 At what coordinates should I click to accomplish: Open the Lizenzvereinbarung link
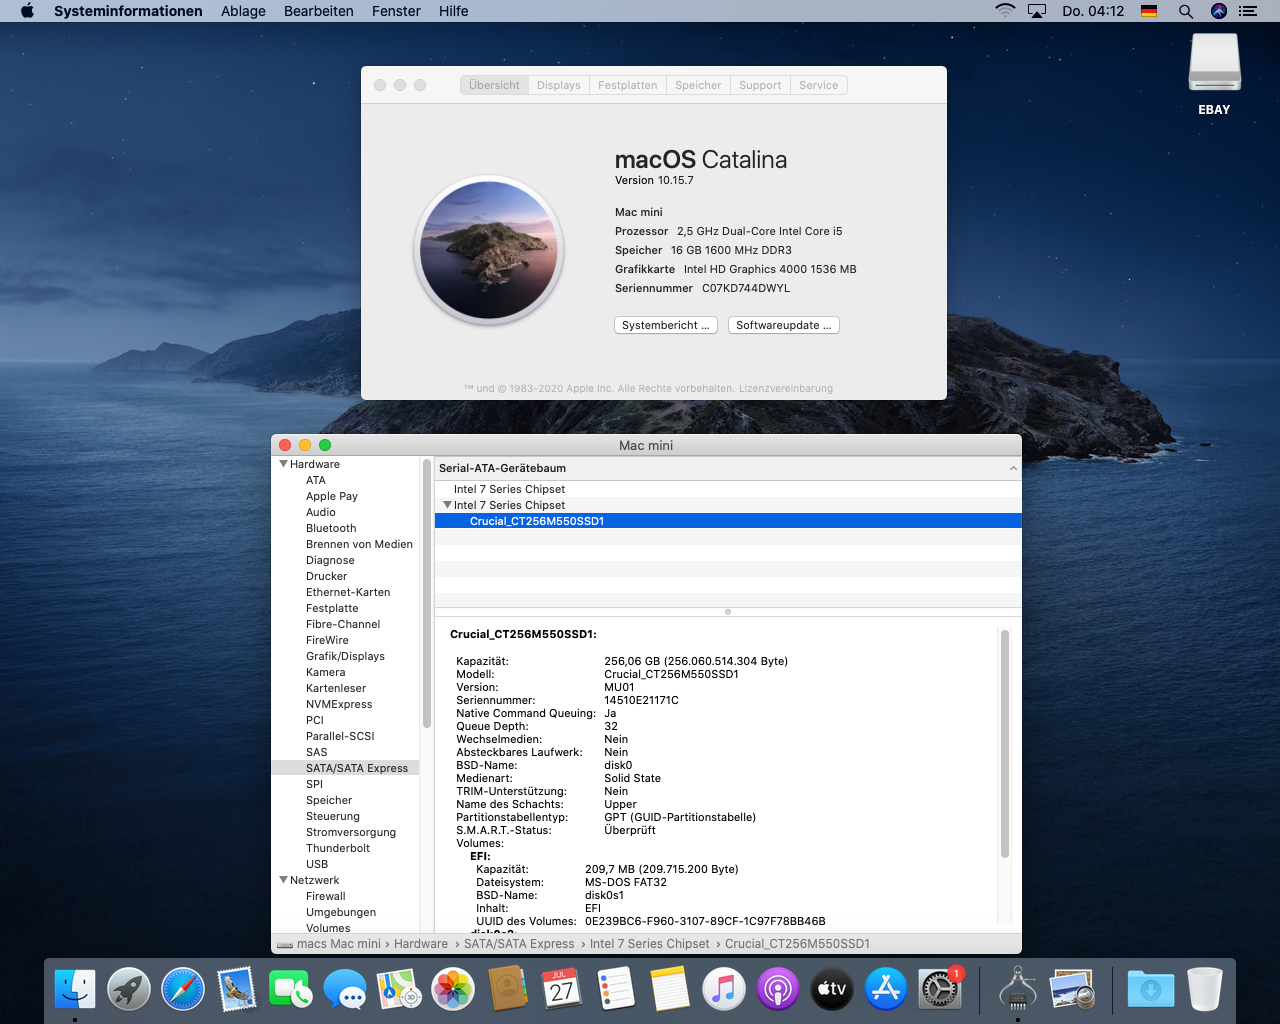click(785, 389)
